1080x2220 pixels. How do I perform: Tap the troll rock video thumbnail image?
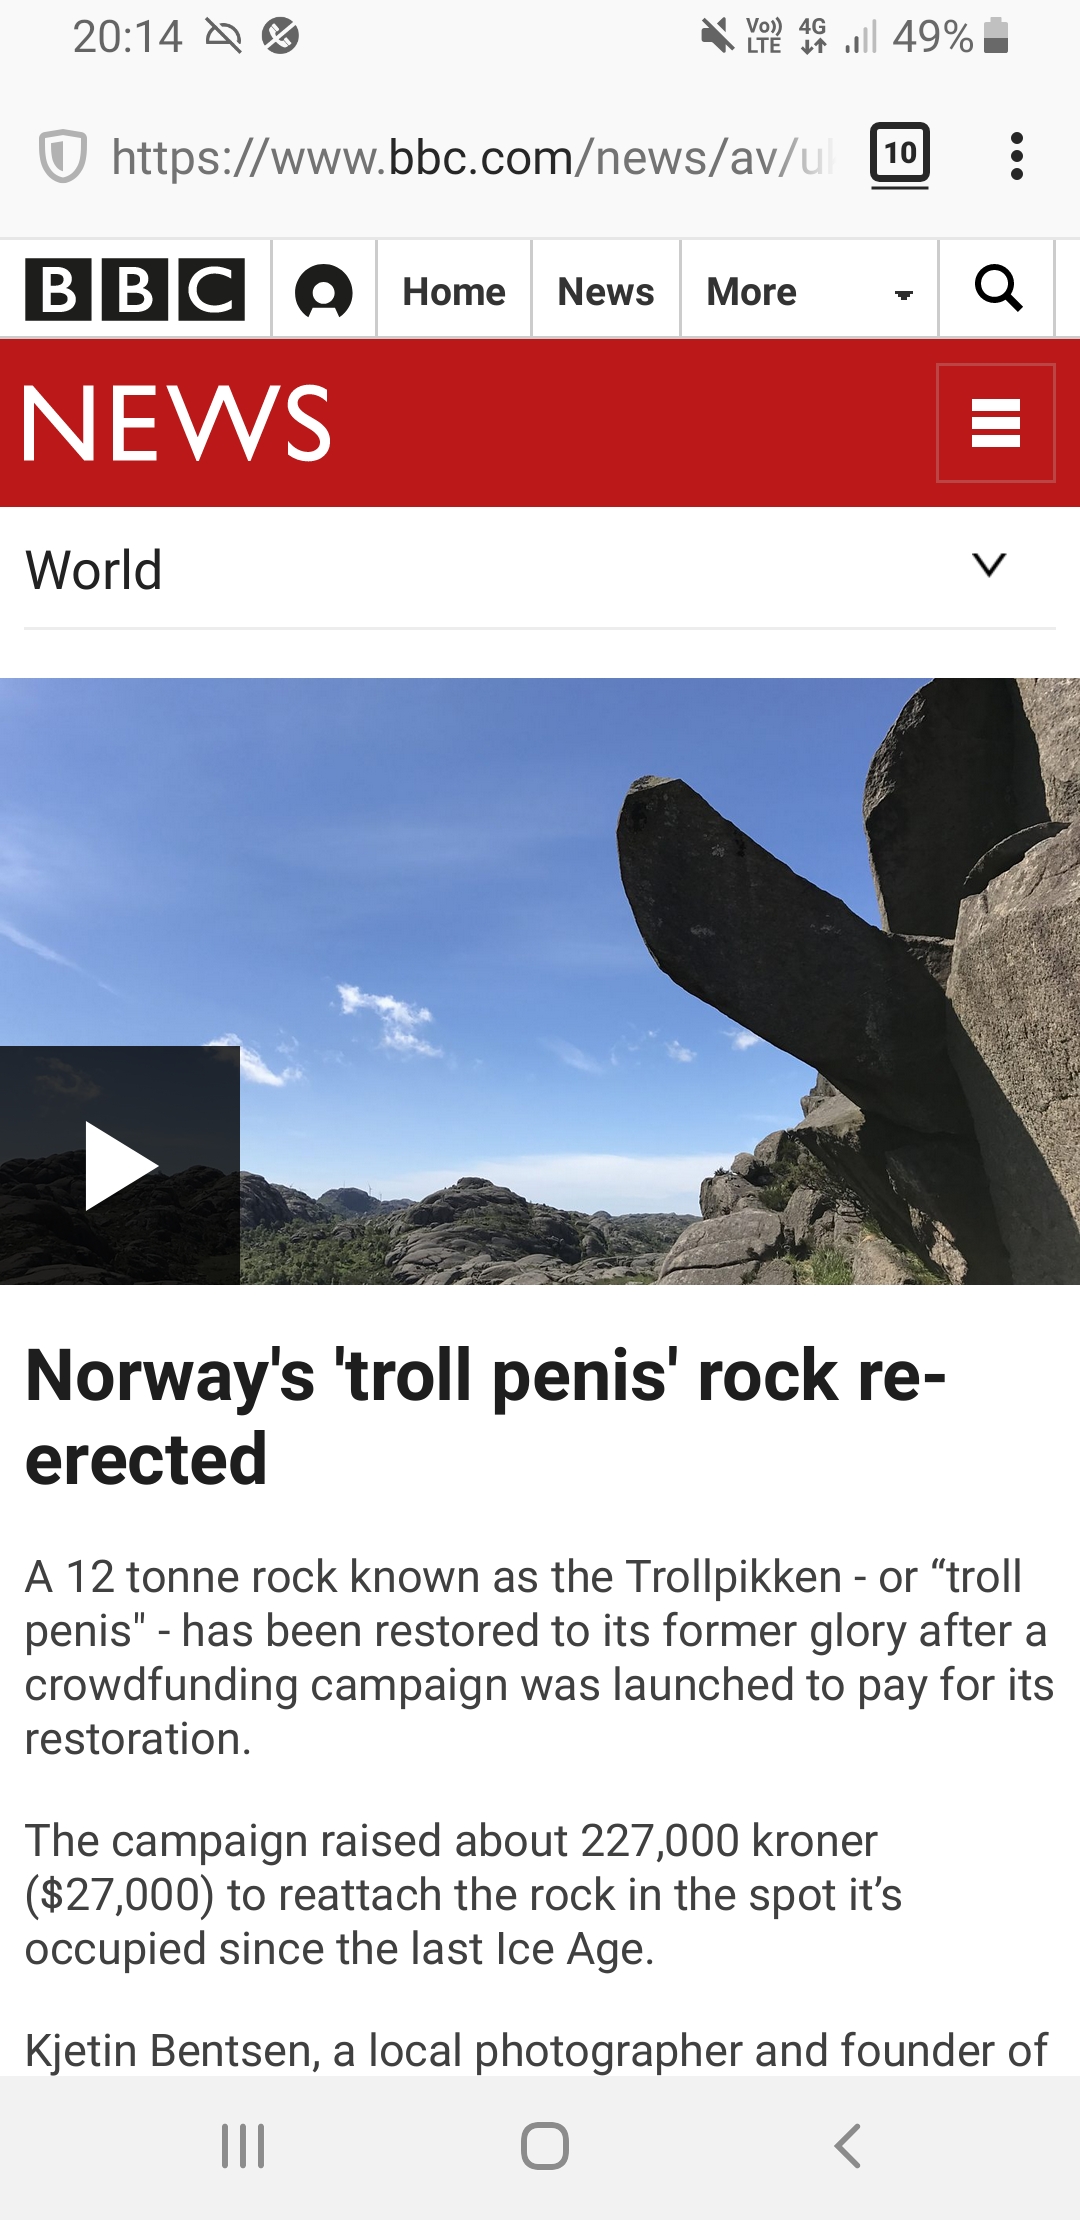click(540, 981)
